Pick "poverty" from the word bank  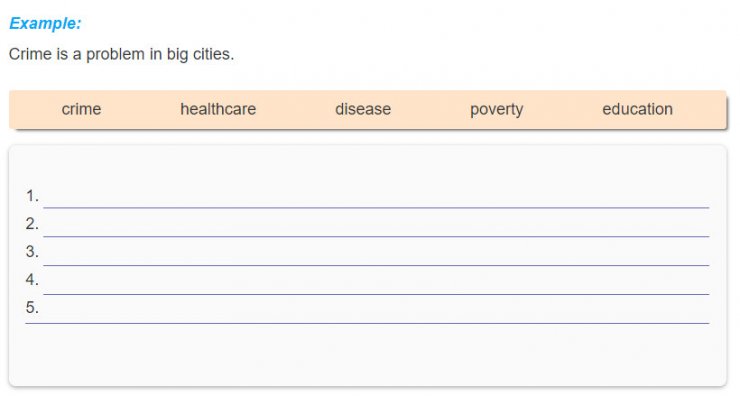coord(496,110)
